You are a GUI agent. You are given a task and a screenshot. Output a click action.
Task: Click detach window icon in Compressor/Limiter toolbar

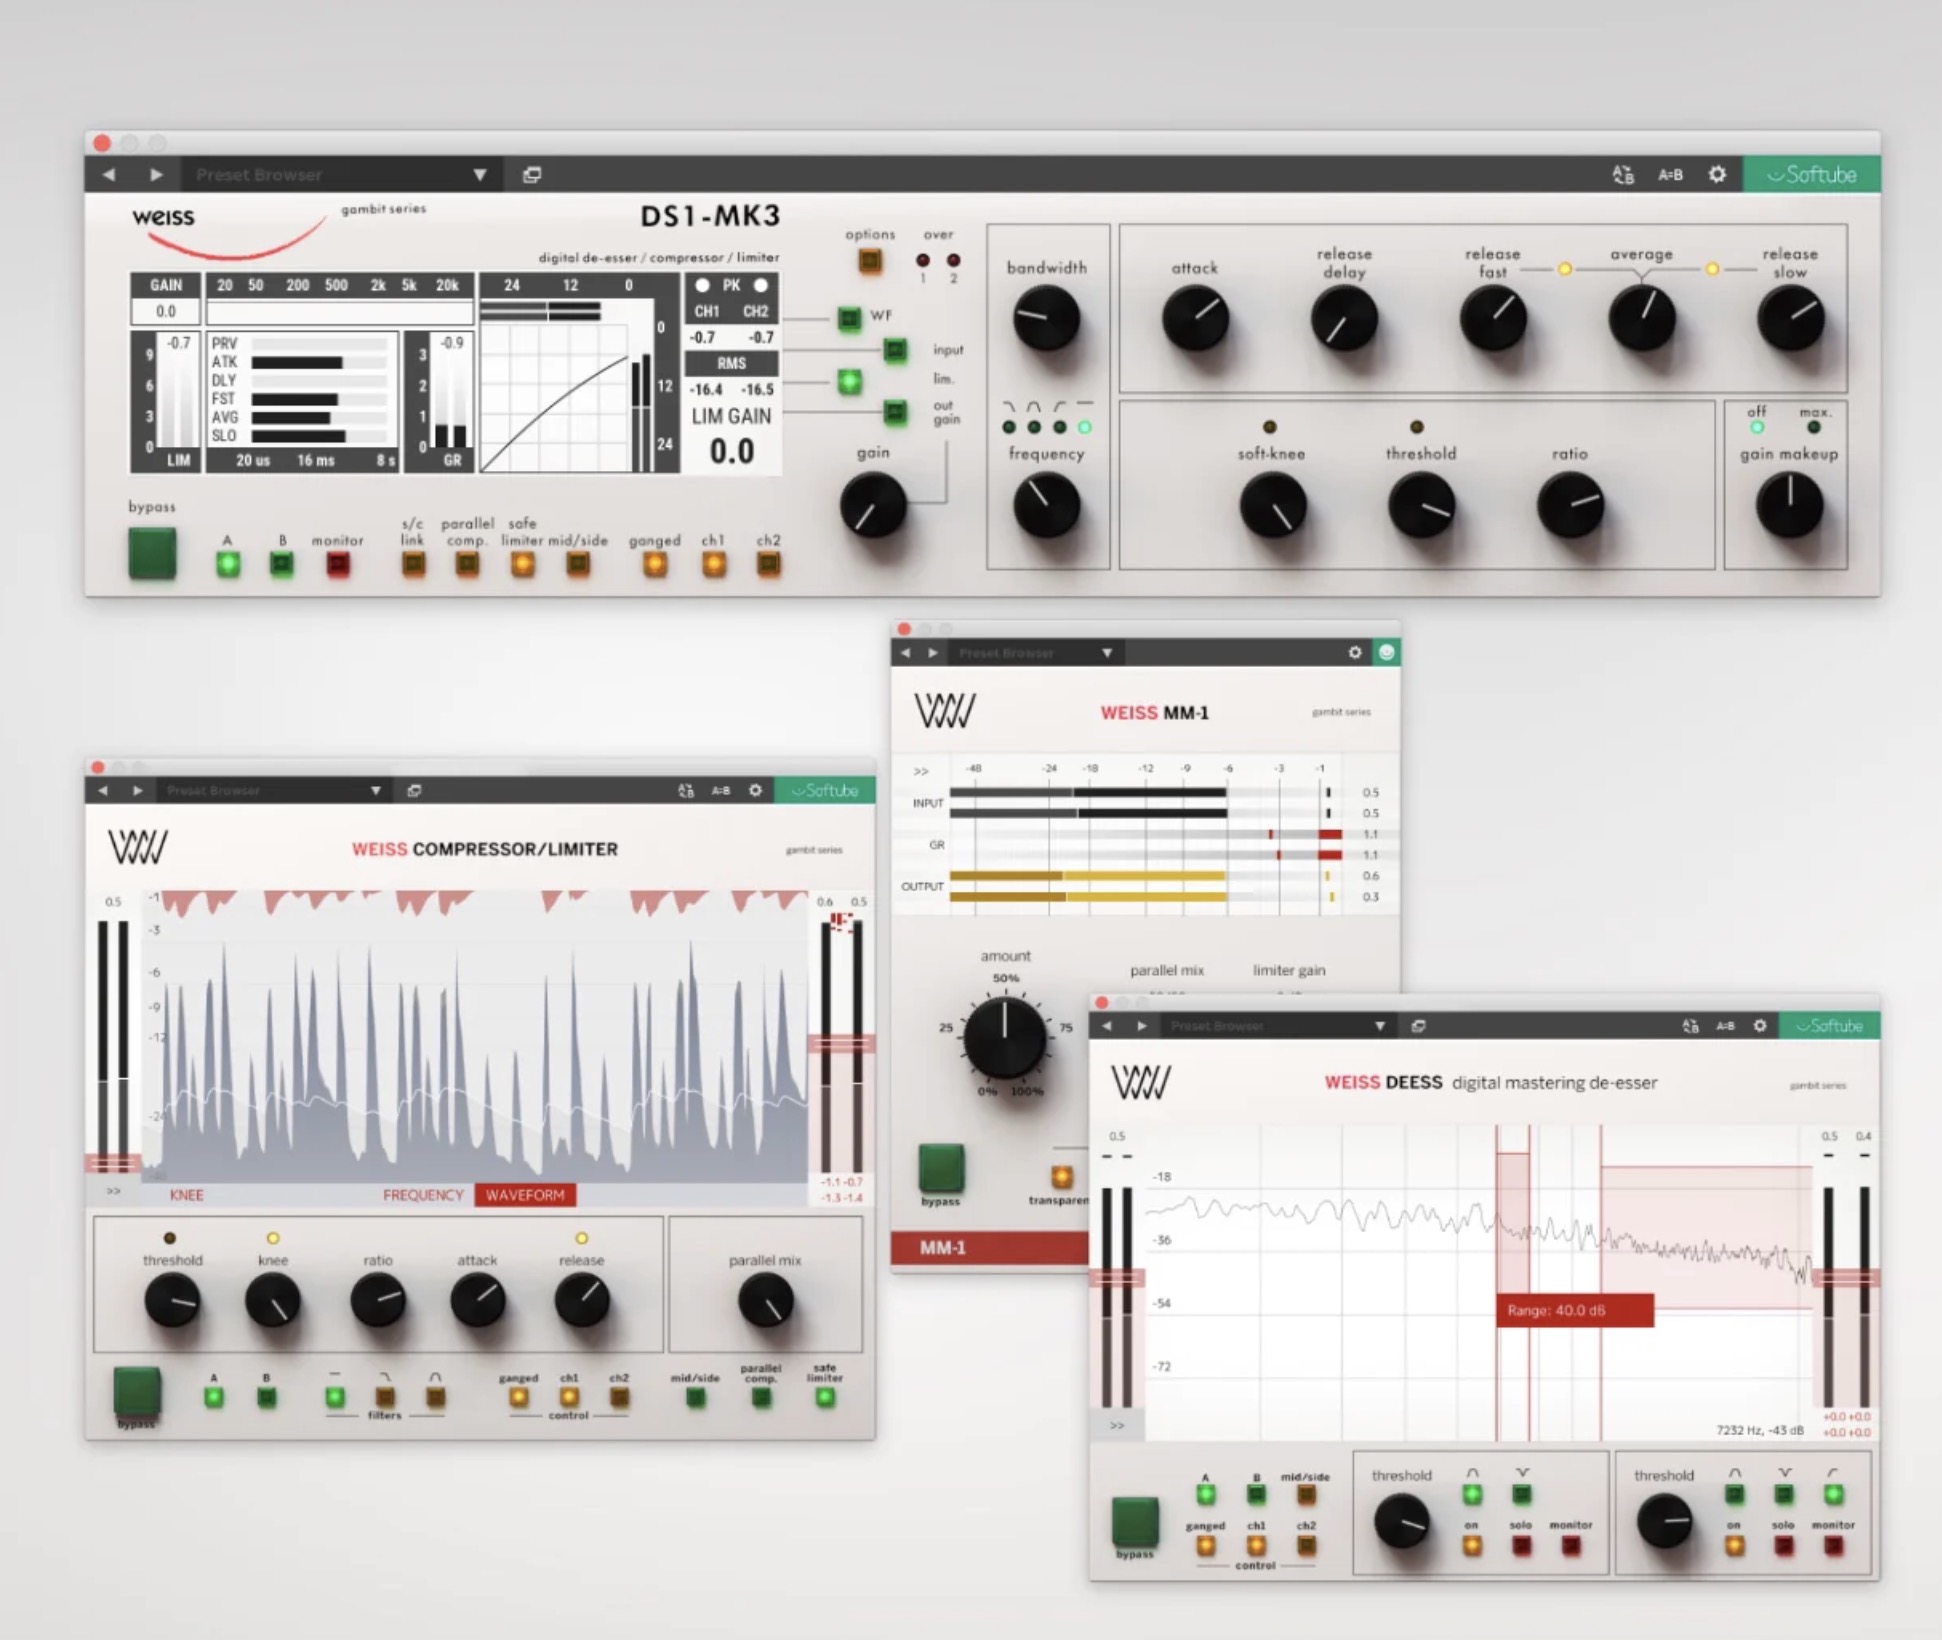pos(414,791)
